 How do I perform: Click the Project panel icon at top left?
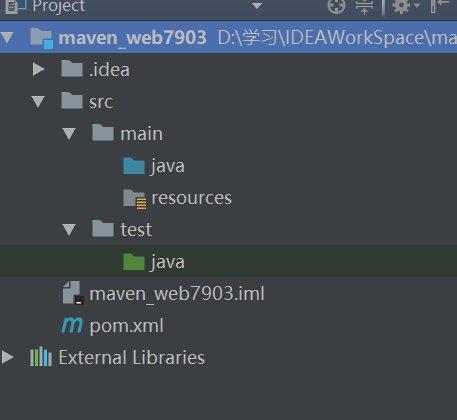click(15, 6)
